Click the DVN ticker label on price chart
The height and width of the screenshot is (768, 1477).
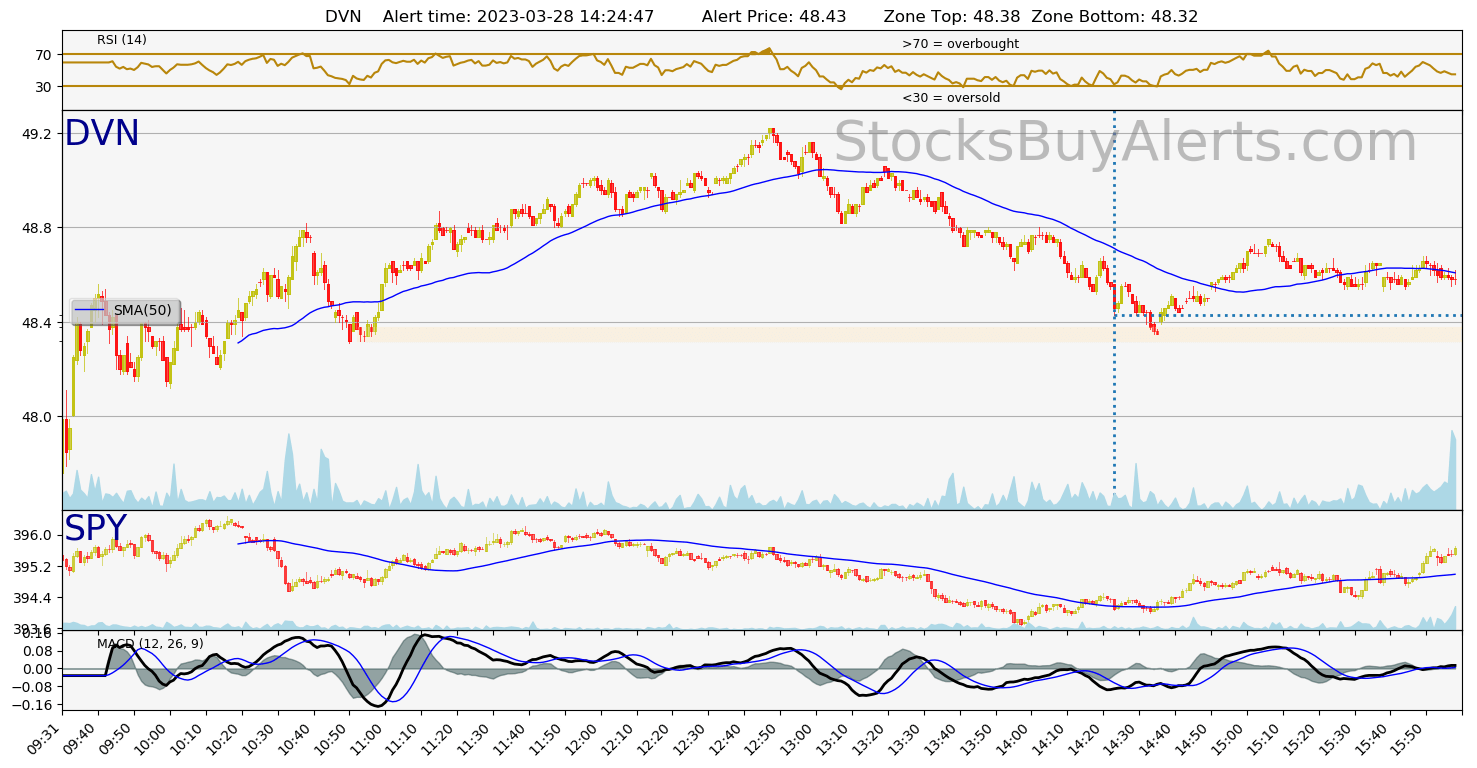point(101,134)
